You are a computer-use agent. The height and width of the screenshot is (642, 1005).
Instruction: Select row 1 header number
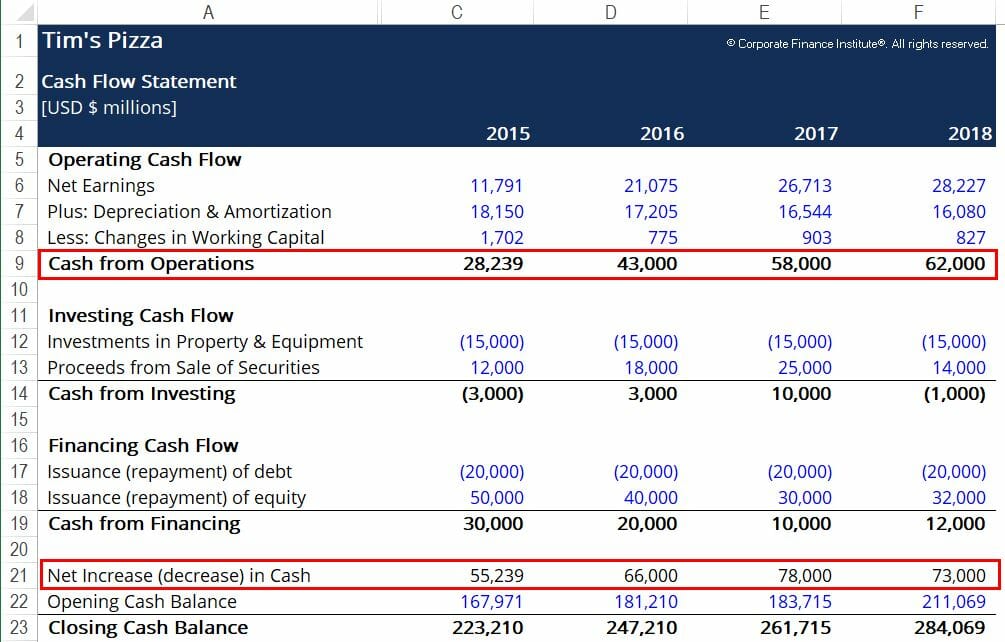[18, 42]
